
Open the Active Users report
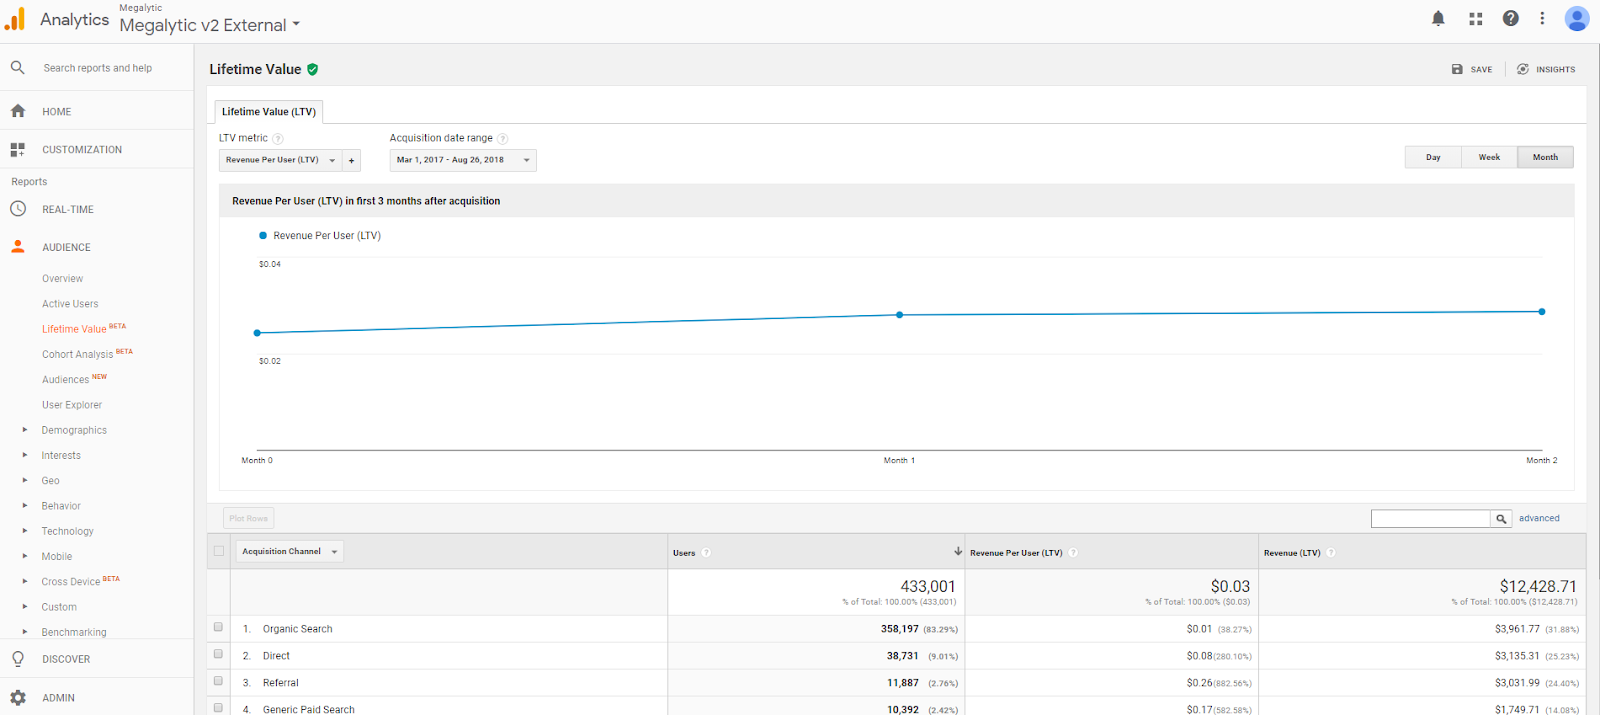tap(70, 304)
